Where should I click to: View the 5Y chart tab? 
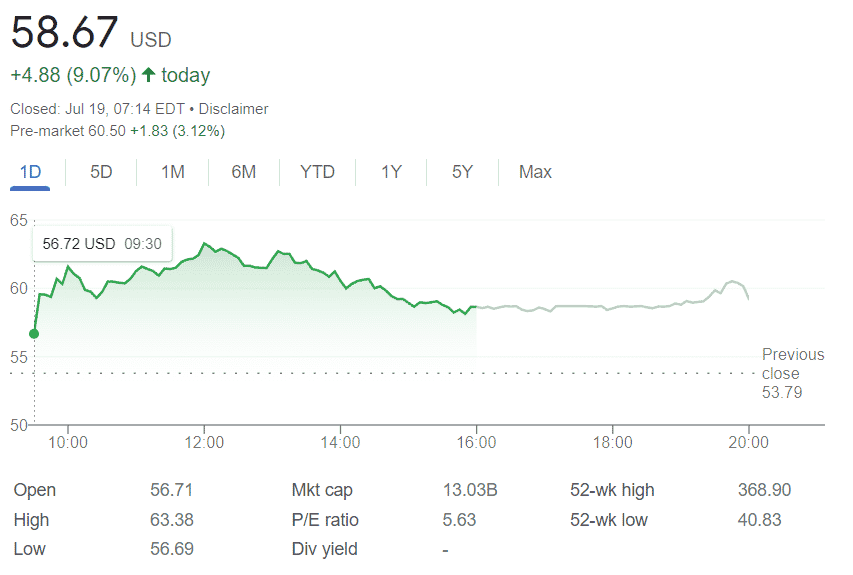(462, 172)
